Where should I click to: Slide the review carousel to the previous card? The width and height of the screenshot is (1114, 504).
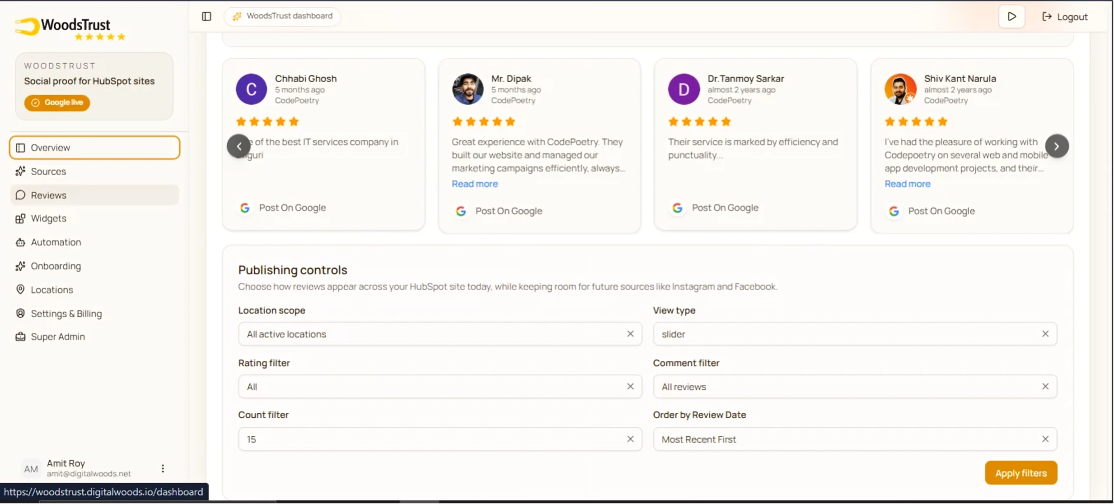click(239, 146)
